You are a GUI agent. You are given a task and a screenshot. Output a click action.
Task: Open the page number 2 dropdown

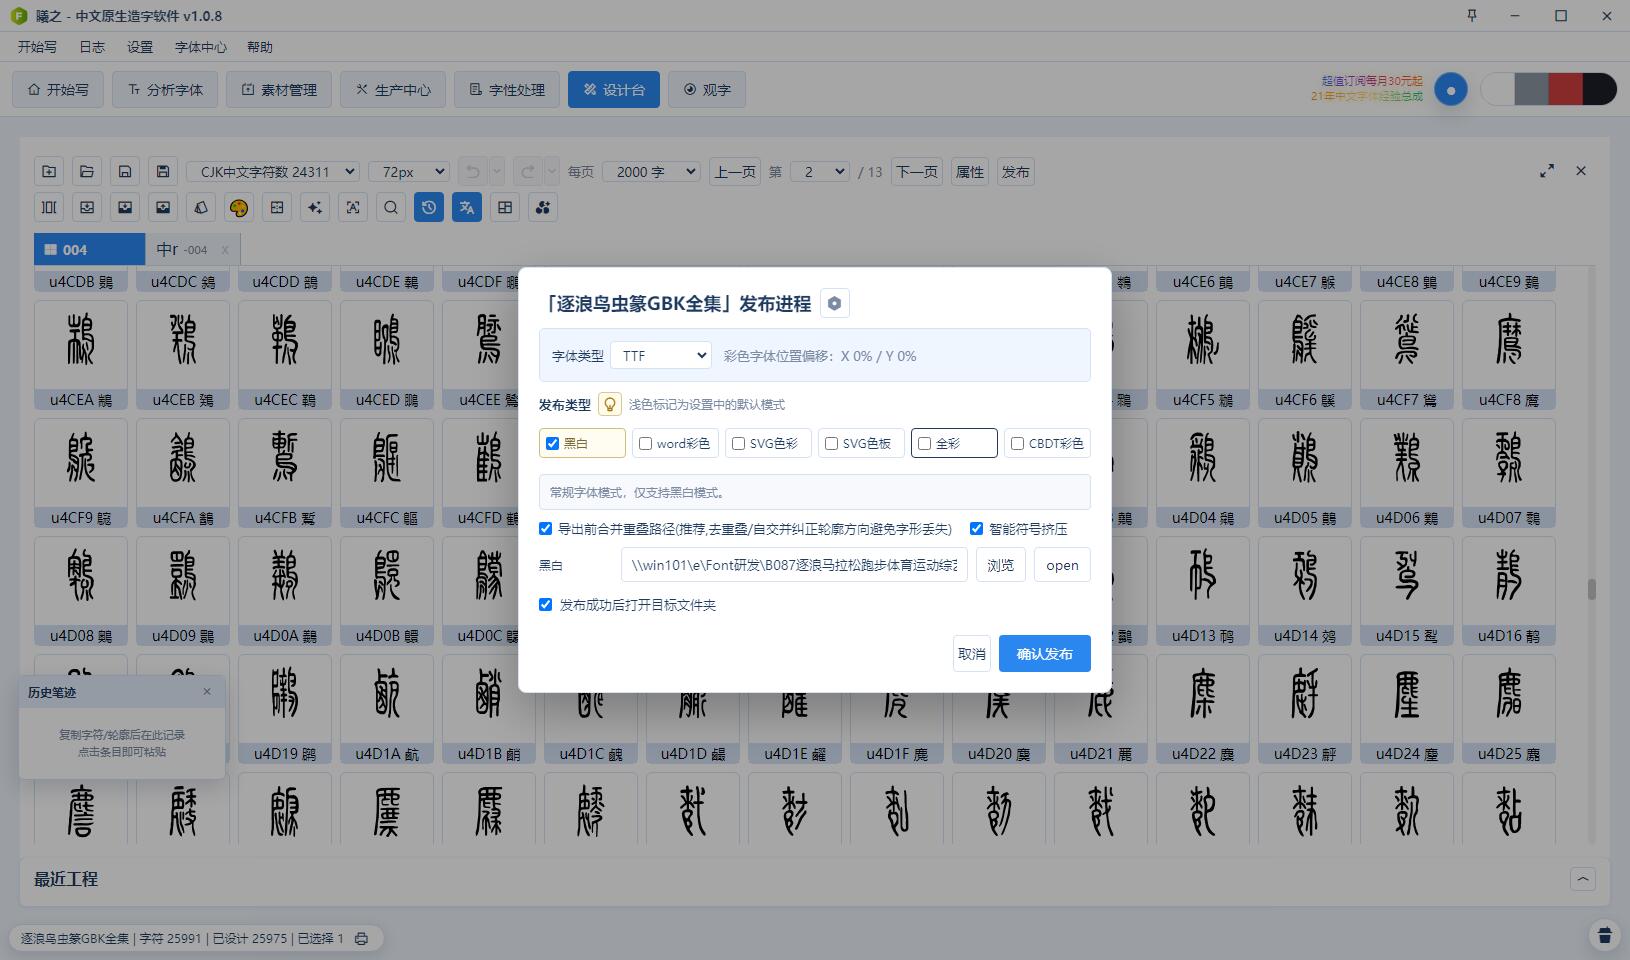tap(820, 172)
